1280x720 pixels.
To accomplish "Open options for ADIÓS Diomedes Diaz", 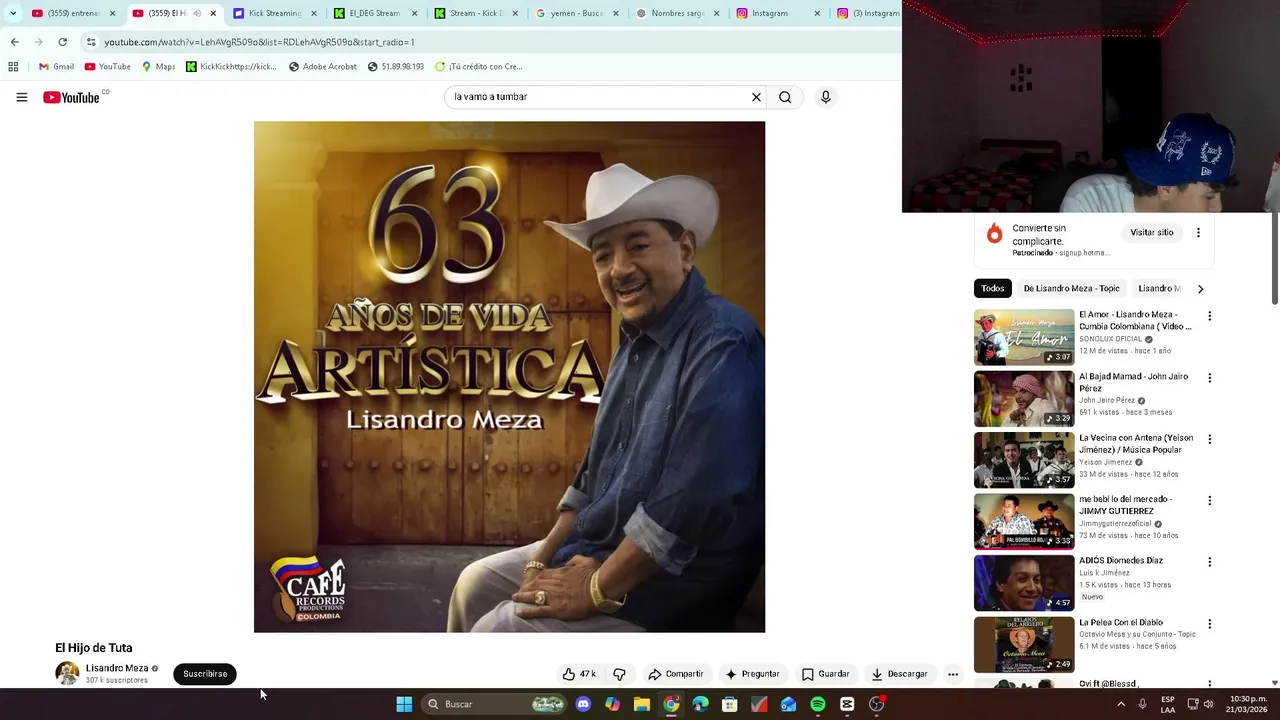I will tap(1209, 562).
